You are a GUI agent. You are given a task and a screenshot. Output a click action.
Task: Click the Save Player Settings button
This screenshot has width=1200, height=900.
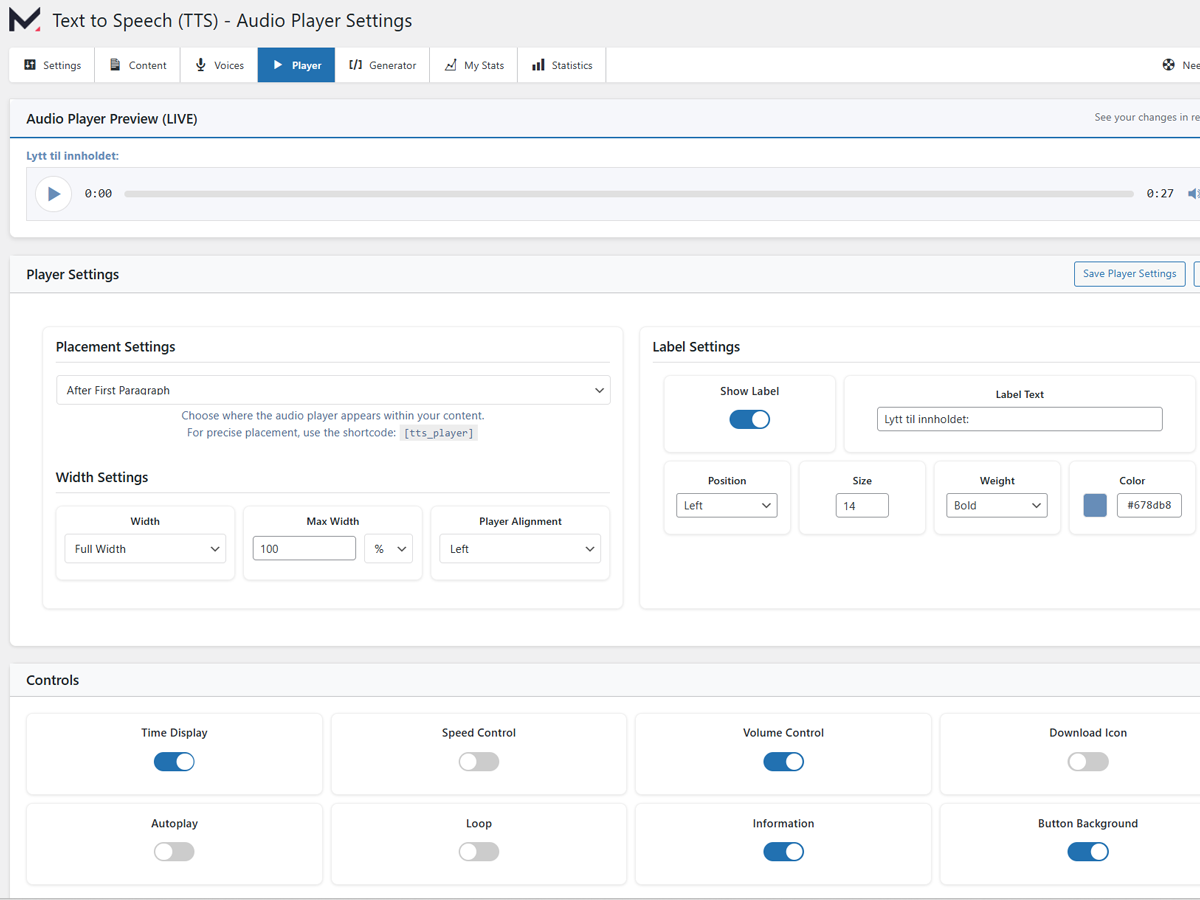(x=1130, y=274)
